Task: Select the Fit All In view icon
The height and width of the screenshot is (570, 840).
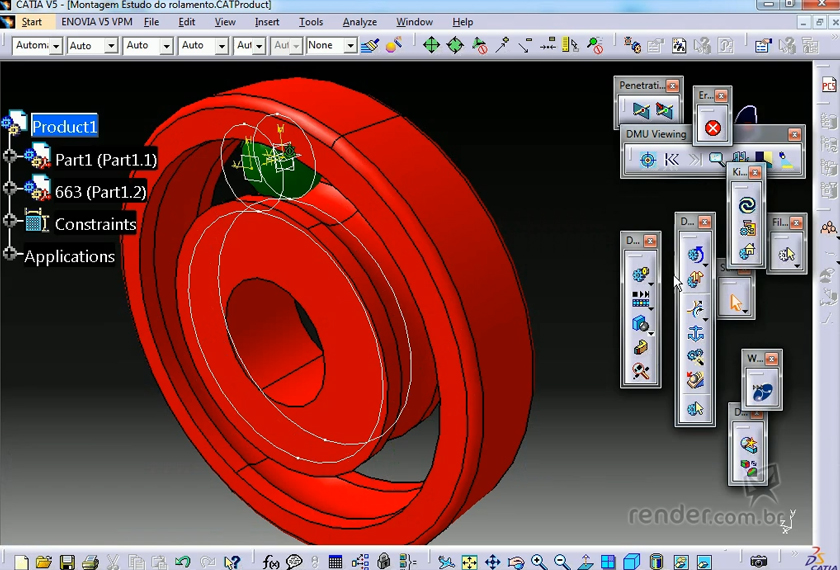Action: [469, 562]
